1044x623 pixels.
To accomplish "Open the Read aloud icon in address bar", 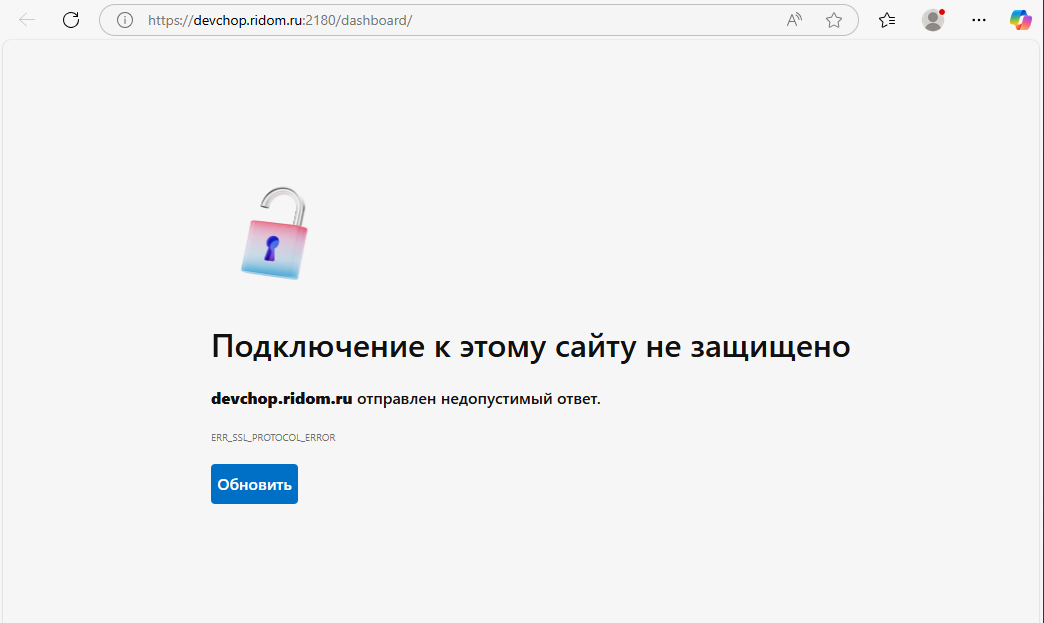I will pos(795,20).
